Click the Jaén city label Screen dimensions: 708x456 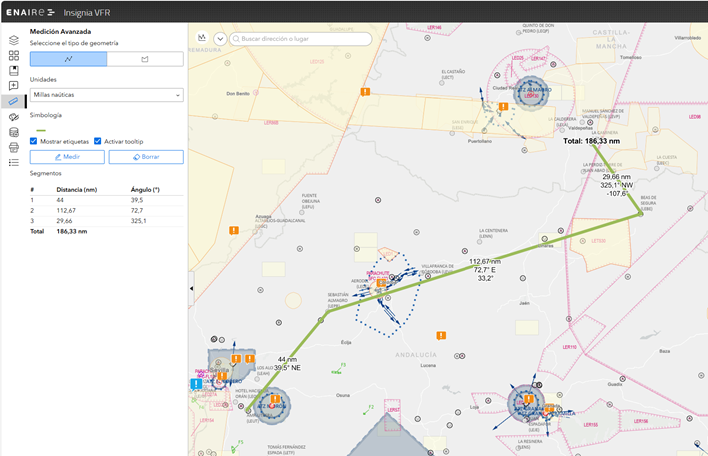(x=524, y=303)
